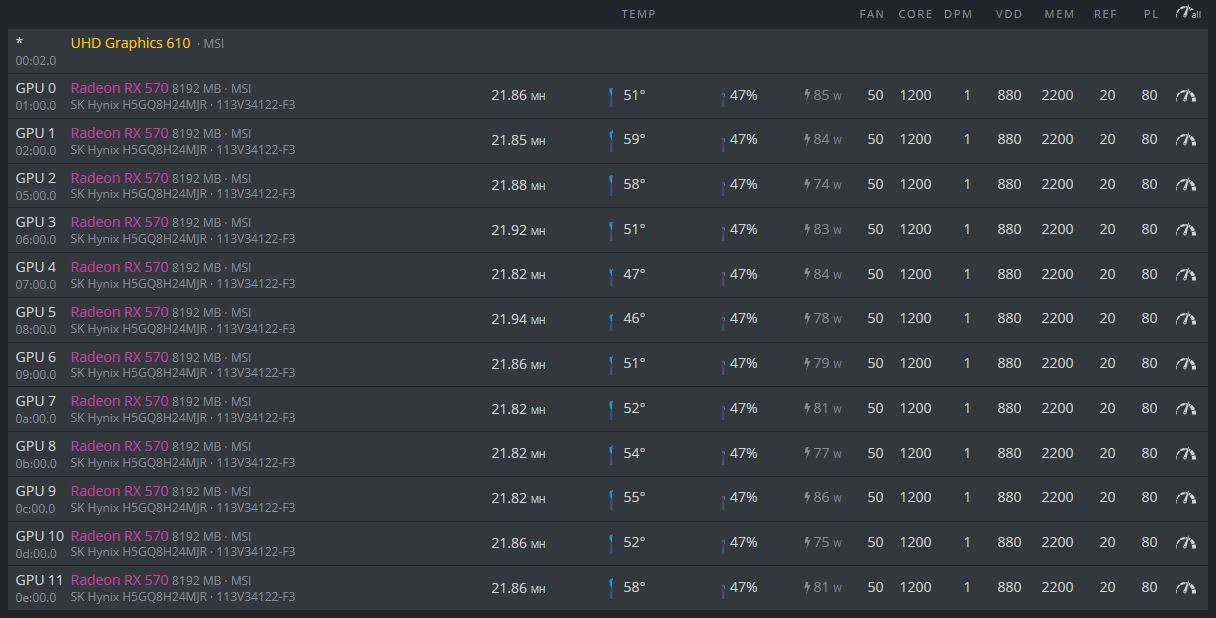Click the 54° temperature for GPU 8

coord(634,453)
